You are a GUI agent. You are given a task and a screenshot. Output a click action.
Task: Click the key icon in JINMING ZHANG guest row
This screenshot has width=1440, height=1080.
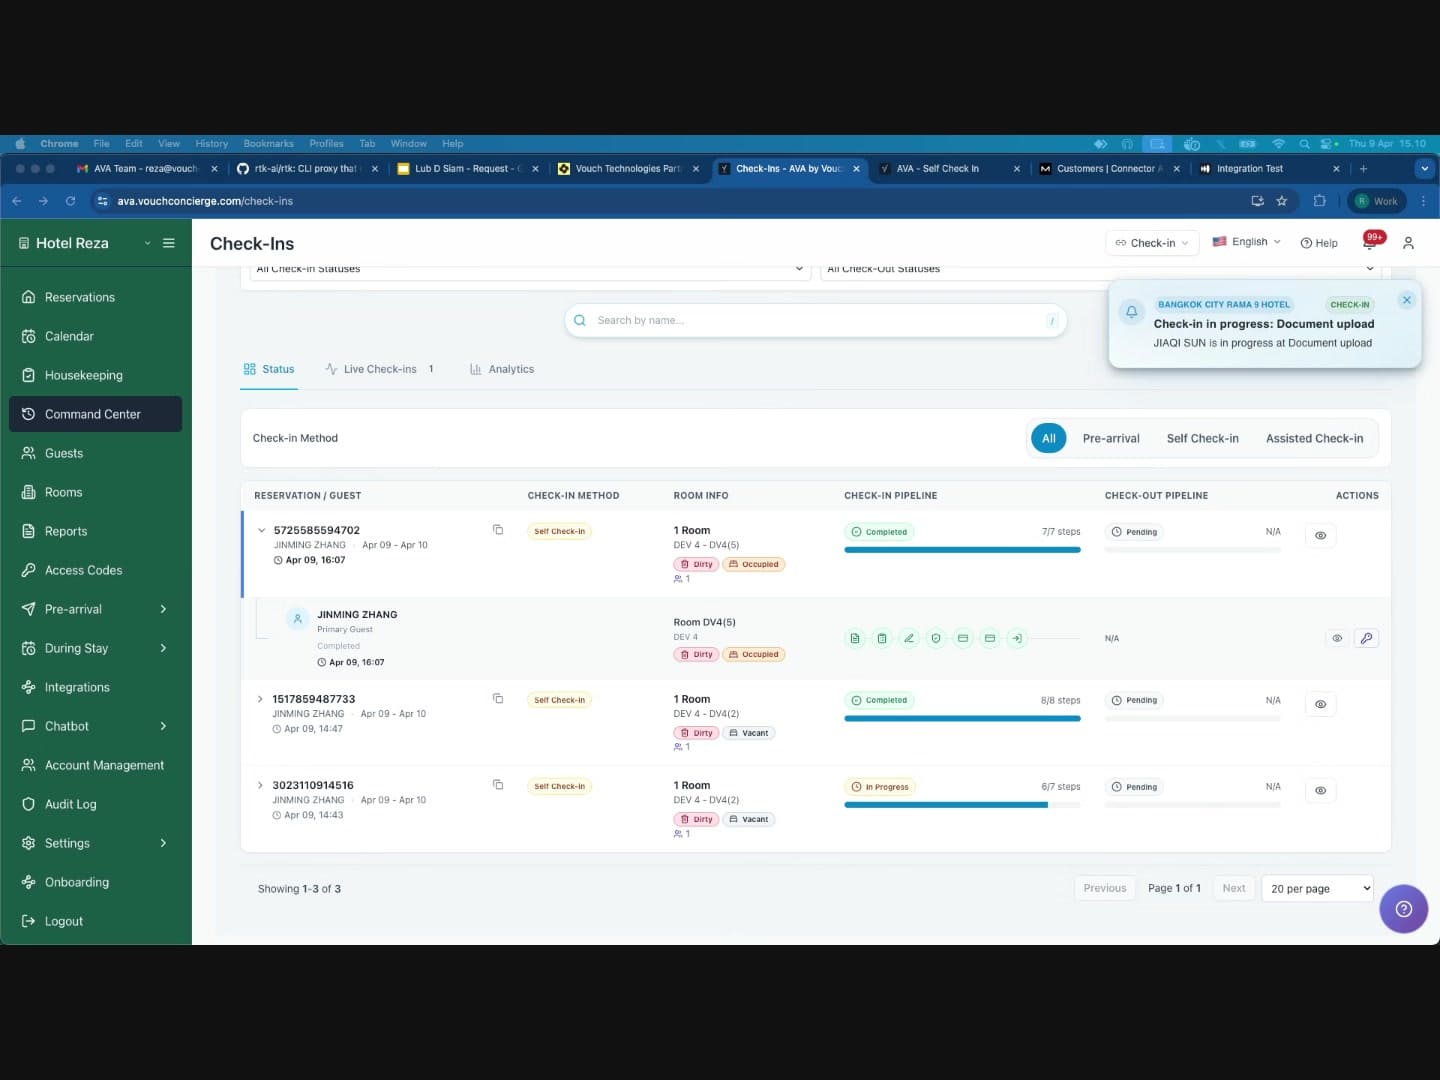(1366, 638)
